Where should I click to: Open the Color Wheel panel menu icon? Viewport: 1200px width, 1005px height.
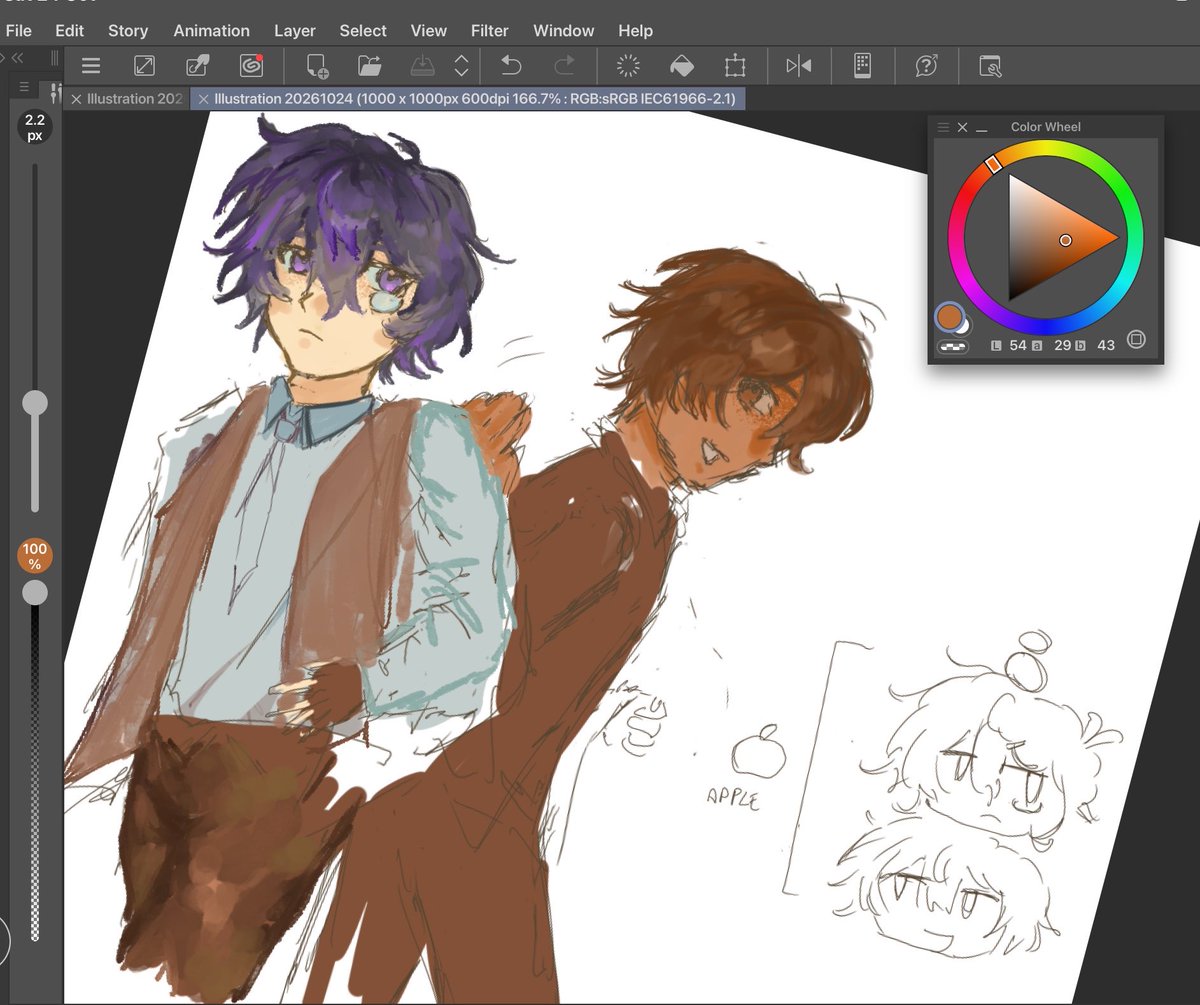point(942,127)
